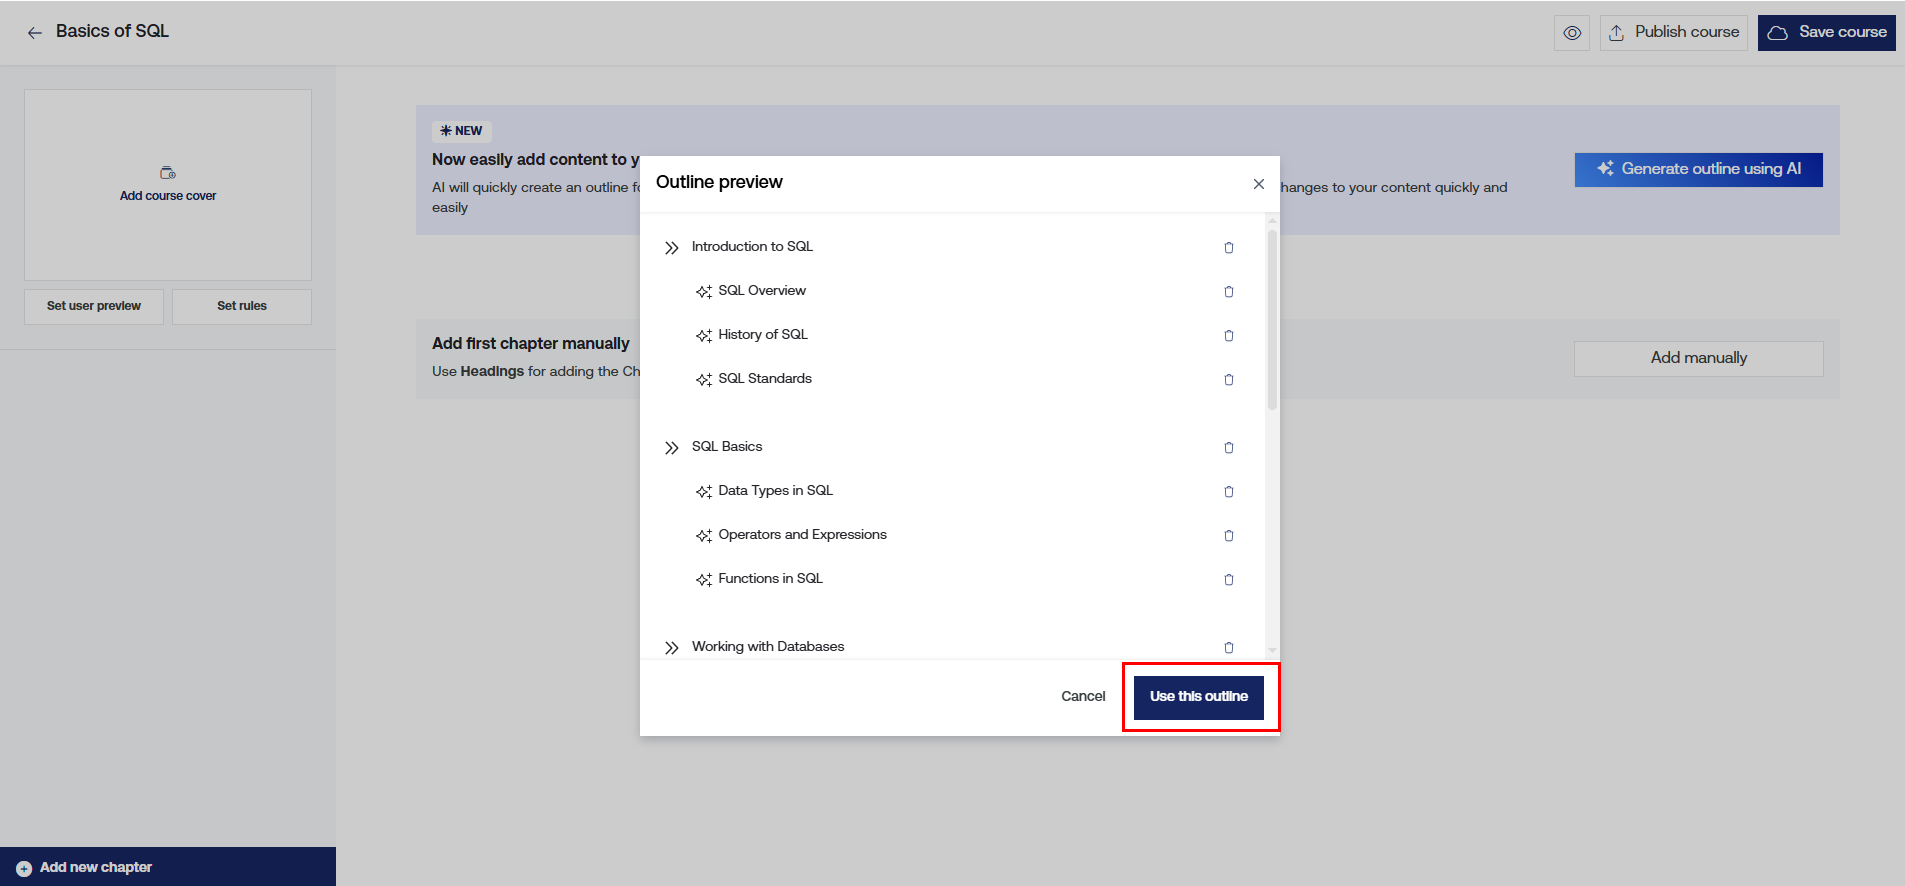Remove the History of SQL topic
The width and height of the screenshot is (1905, 886).
(x=1228, y=336)
